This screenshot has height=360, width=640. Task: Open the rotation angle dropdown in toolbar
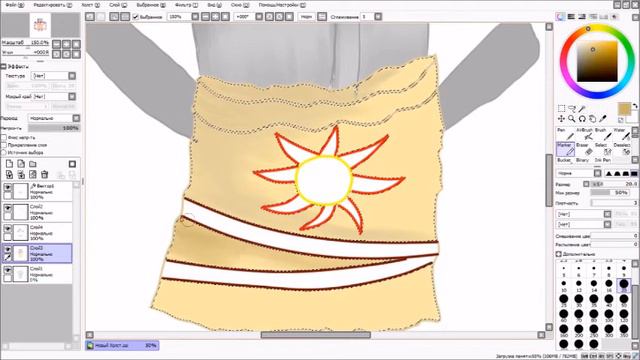coord(259,17)
